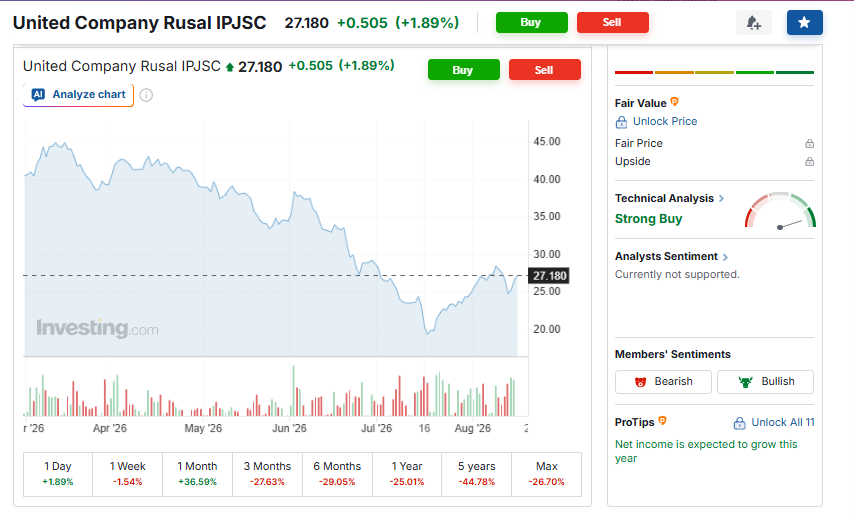This screenshot has width=854, height=513.
Task: Click the chart info circle icon
Action: pyautogui.click(x=146, y=95)
